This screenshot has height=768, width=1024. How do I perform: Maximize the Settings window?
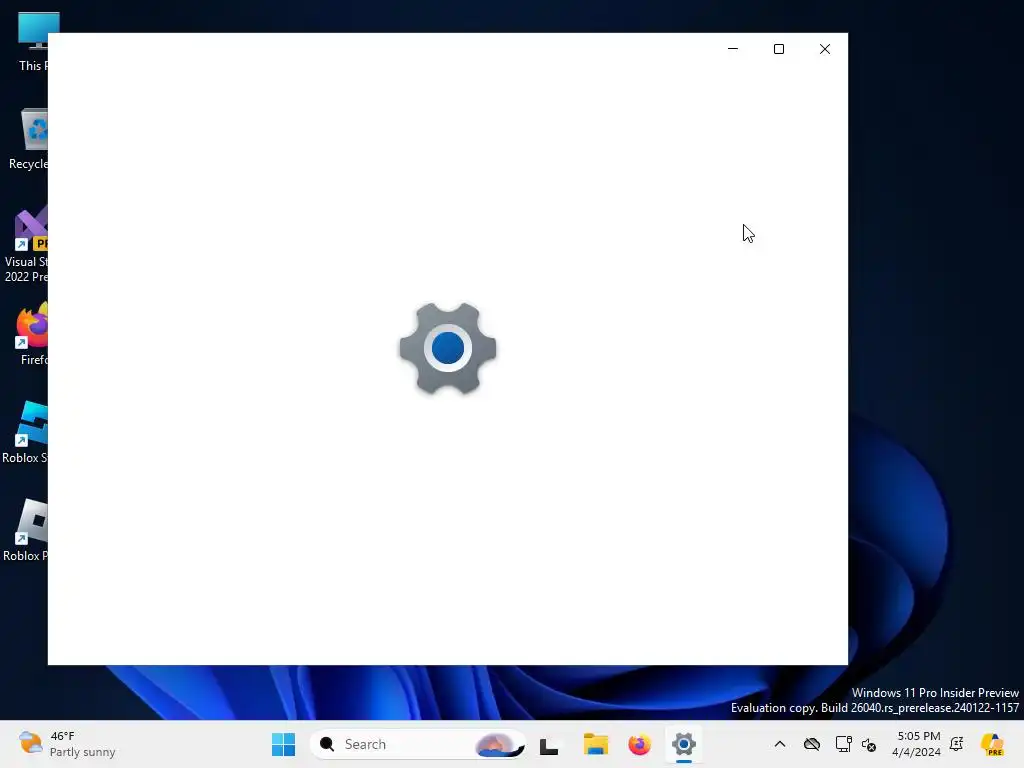point(778,49)
